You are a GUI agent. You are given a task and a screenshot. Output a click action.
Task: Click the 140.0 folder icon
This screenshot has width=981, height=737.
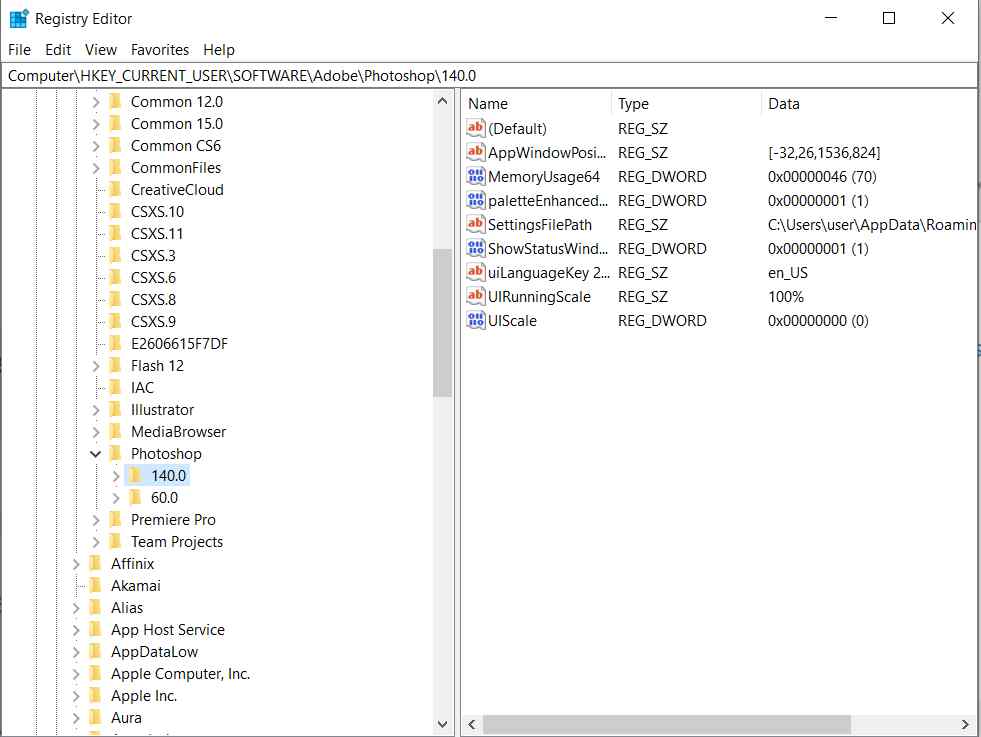click(136, 475)
